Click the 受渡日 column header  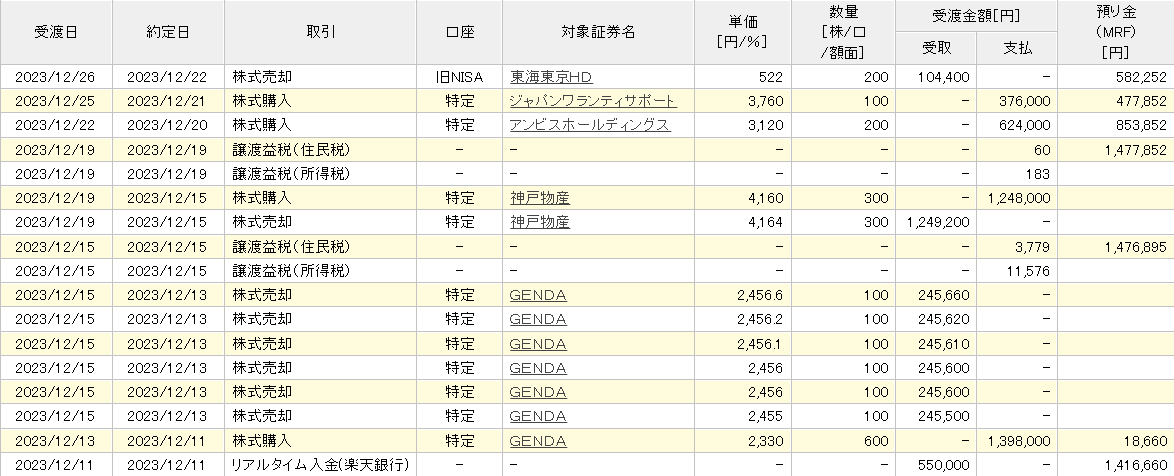click(56, 32)
